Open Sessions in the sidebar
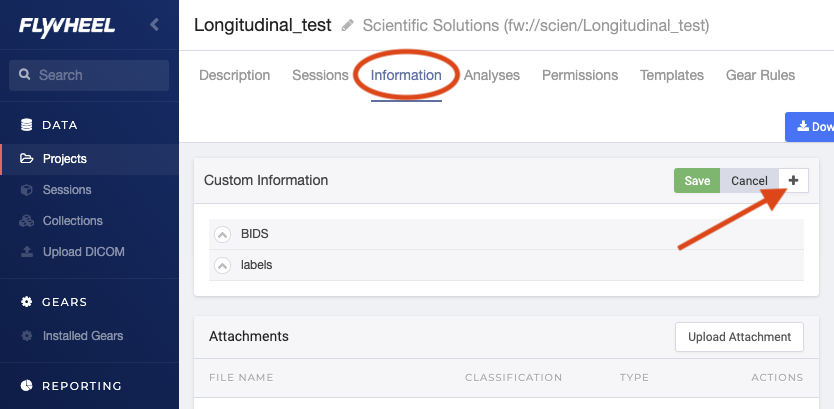834x409 pixels. click(x=67, y=190)
